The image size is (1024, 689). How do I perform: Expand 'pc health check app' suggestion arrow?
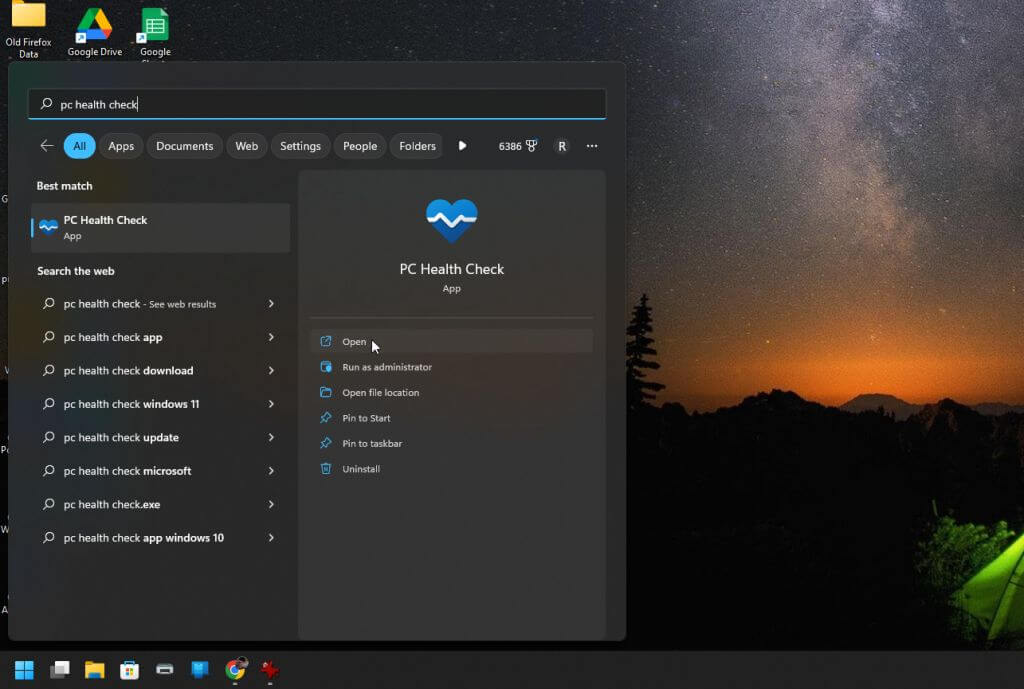271,337
